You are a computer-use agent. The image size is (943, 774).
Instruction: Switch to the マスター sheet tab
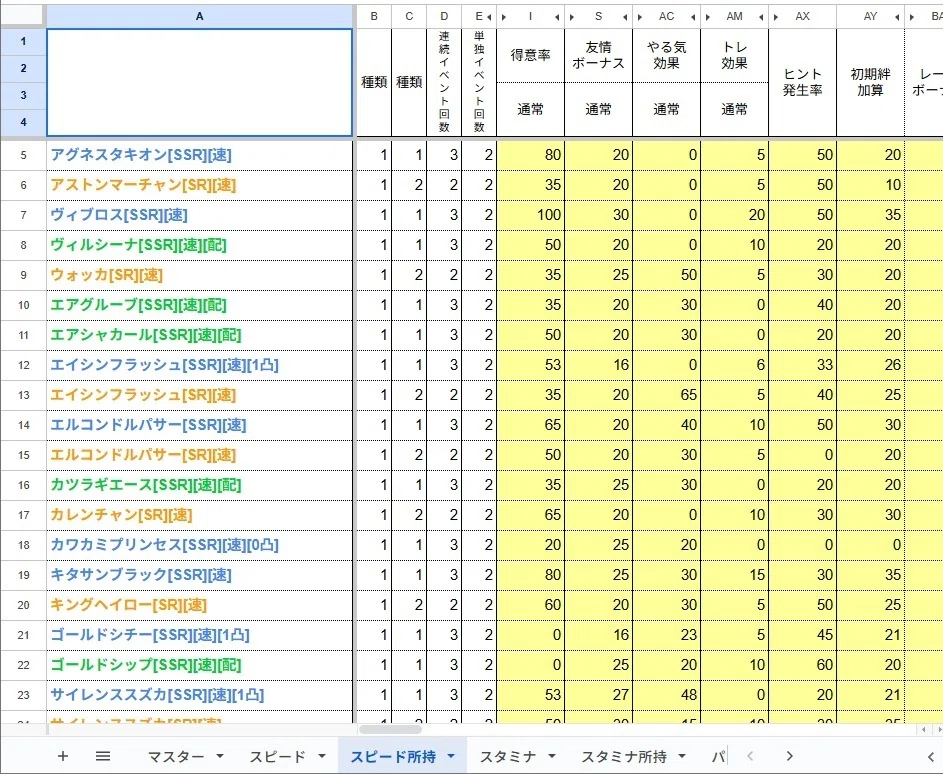pyautogui.click(x=176, y=757)
